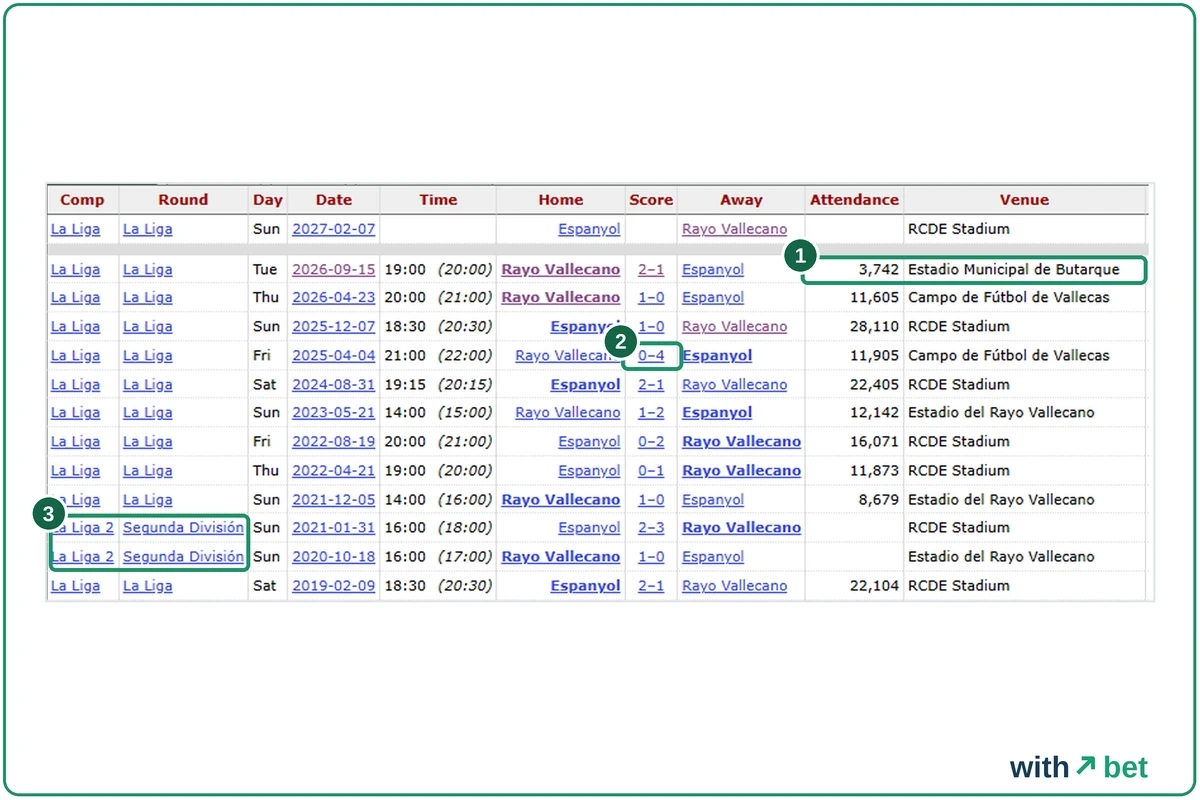1200x800 pixels.
Task: Open away team Espanyol in the 2026-04-23 row
Action: click(713, 297)
